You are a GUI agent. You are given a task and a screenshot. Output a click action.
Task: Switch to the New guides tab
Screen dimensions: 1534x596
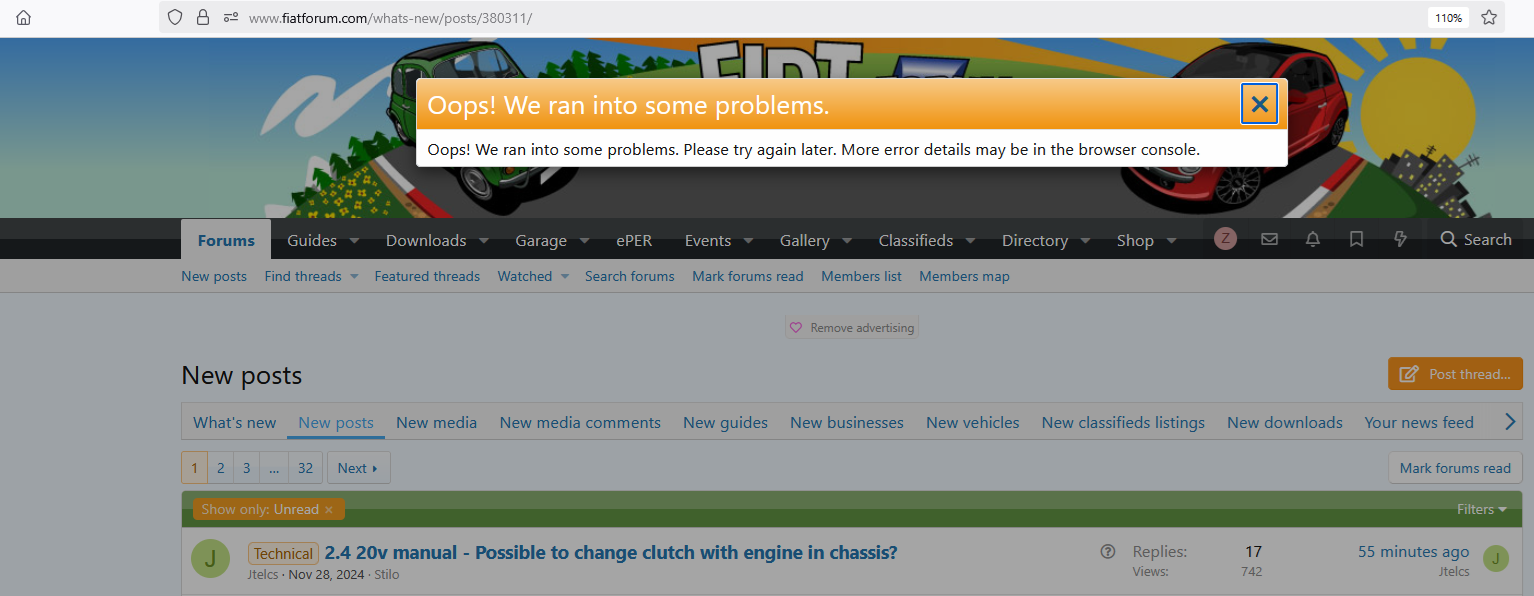pos(725,422)
